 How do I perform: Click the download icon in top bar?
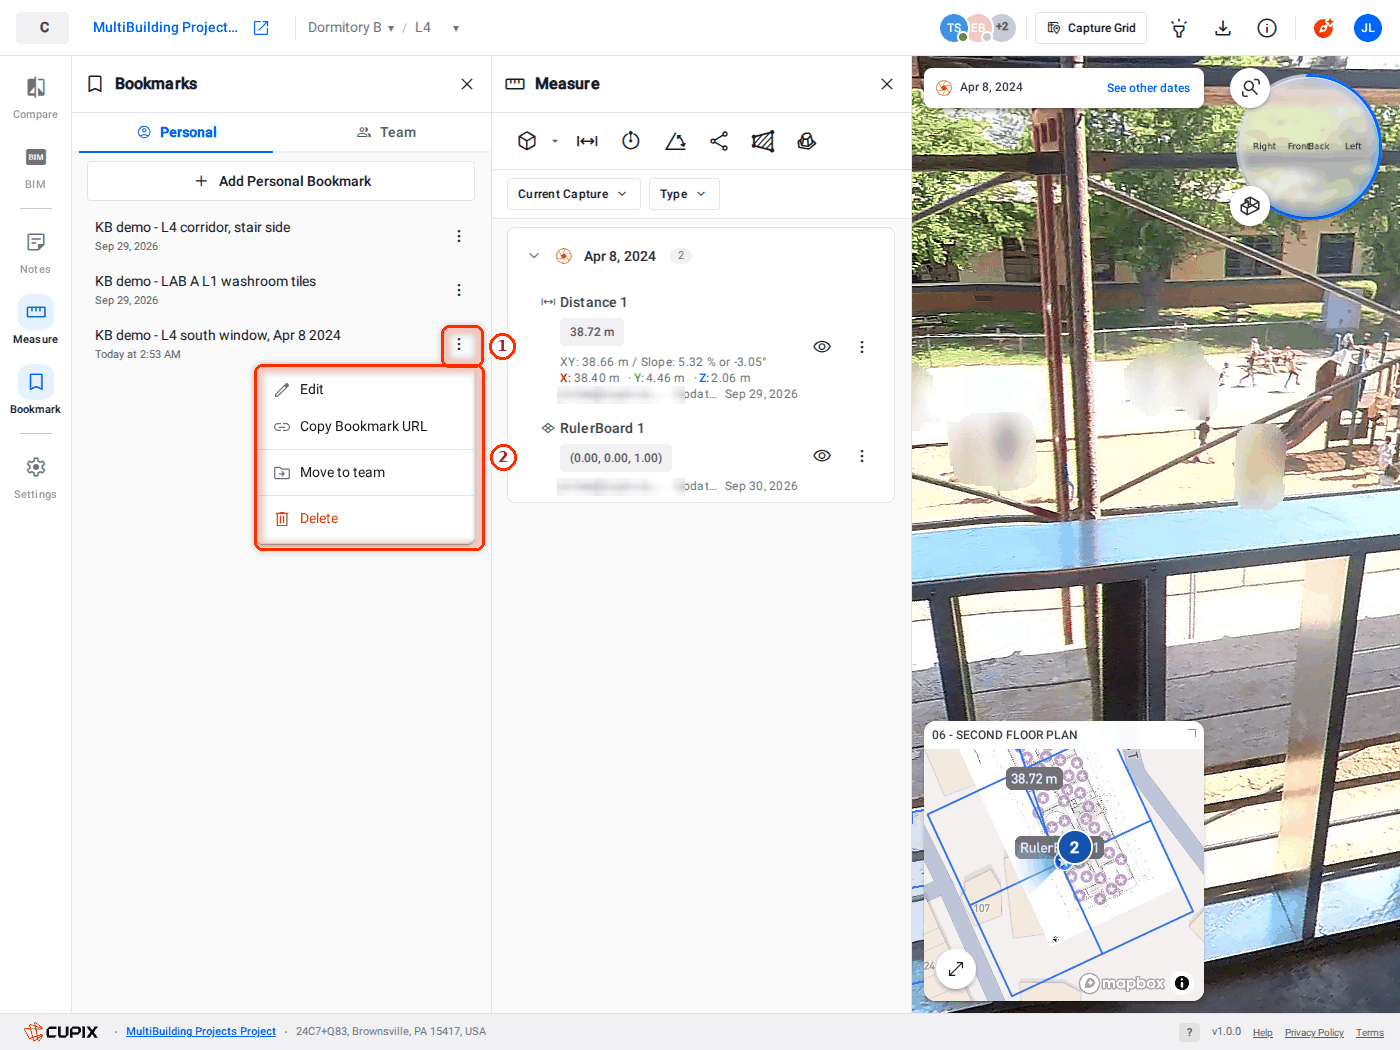[1222, 28]
